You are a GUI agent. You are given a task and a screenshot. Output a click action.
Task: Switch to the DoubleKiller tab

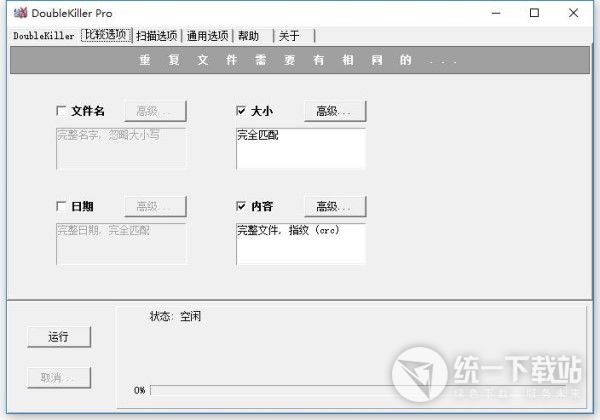click(x=44, y=36)
